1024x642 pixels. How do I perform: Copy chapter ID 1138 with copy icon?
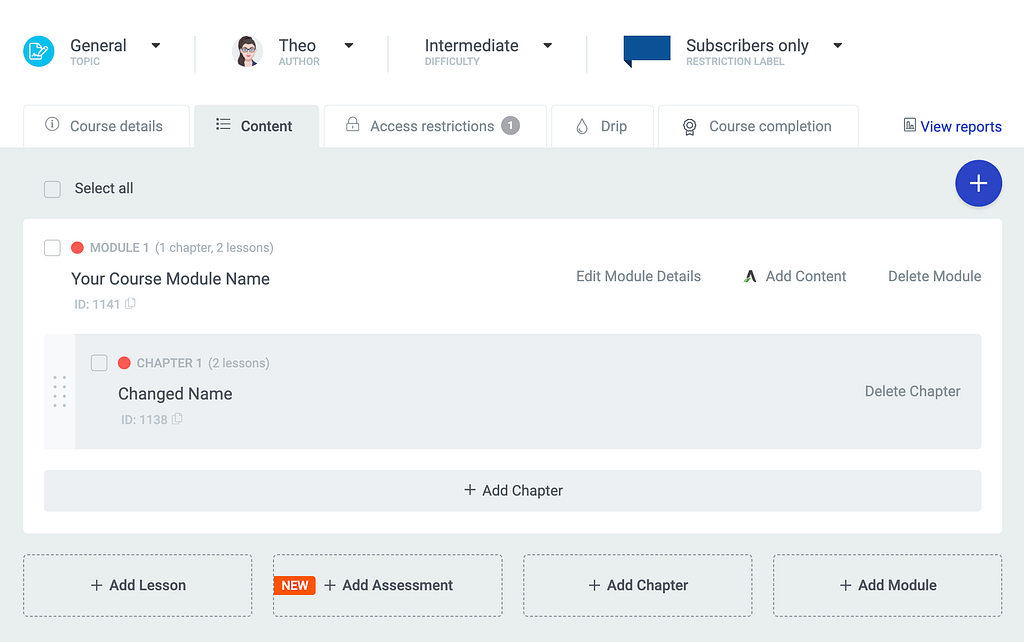[x=177, y=420]
